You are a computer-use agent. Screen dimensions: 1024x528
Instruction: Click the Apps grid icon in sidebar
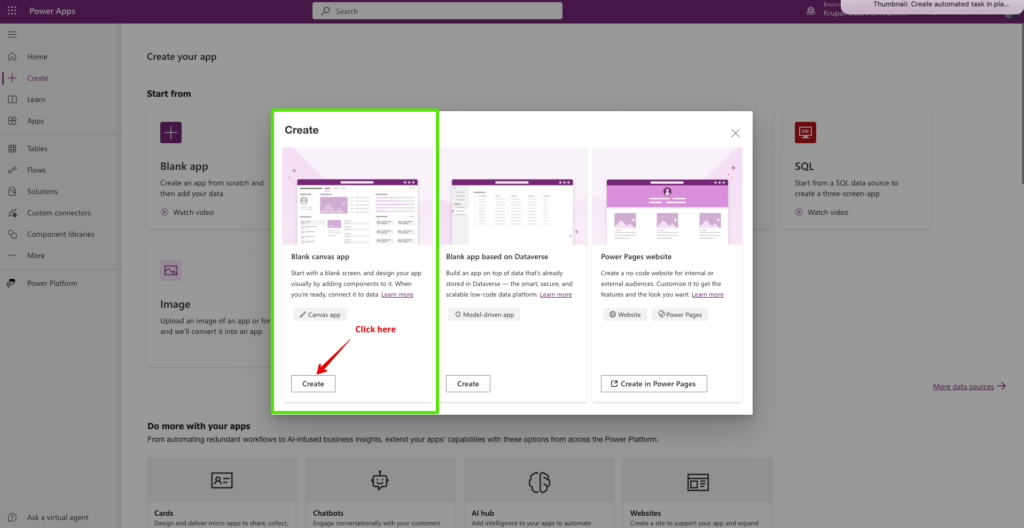12,121
